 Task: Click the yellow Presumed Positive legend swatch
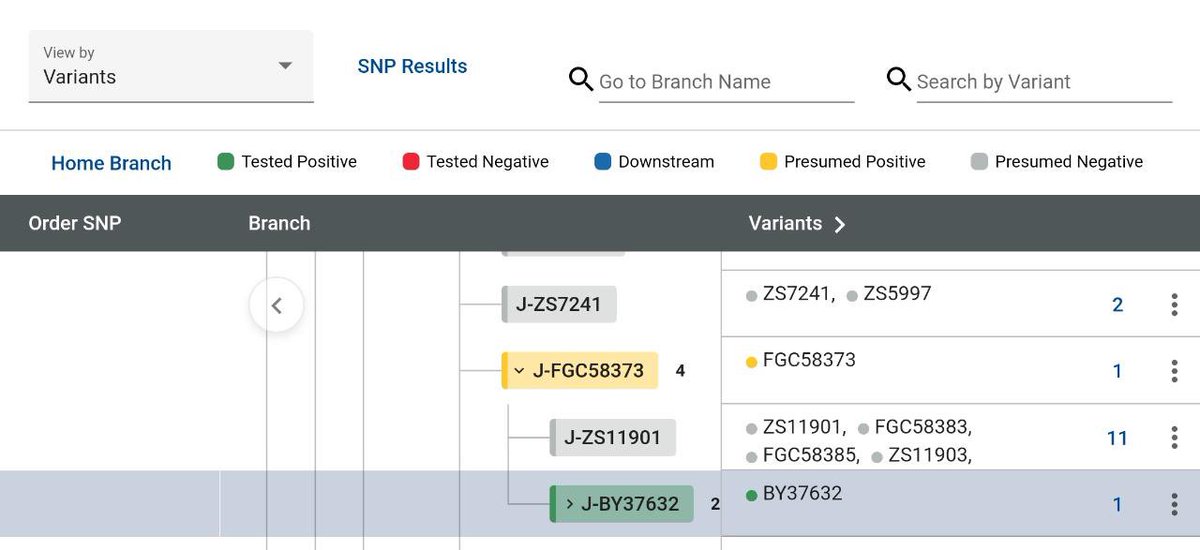pyautogui.click(x=768, y=161)
